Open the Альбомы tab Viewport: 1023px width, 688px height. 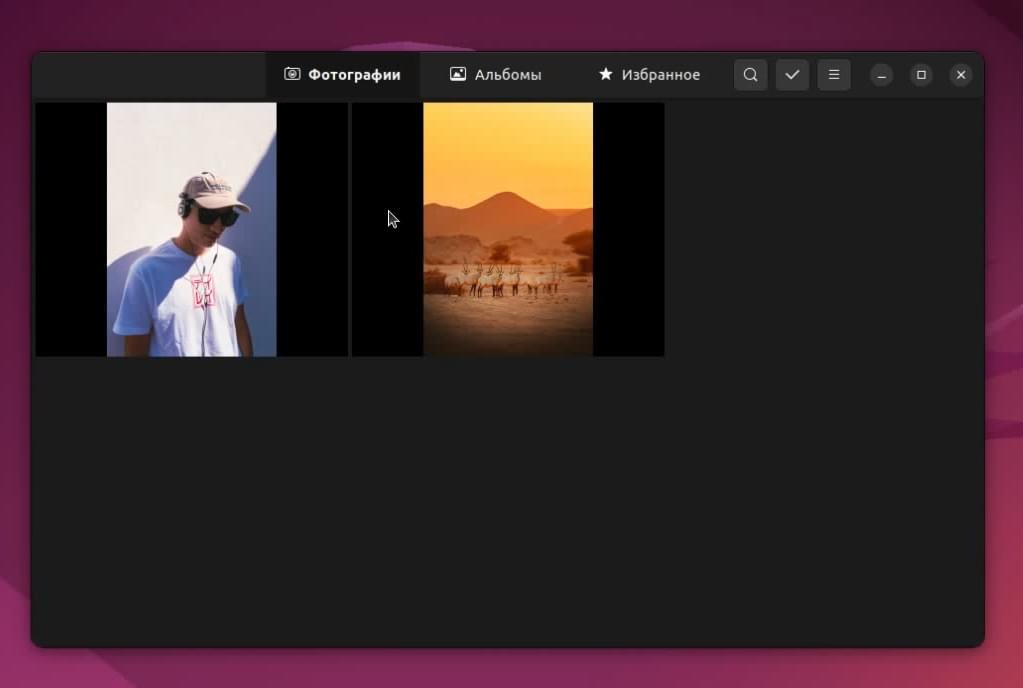click(496, 75)
